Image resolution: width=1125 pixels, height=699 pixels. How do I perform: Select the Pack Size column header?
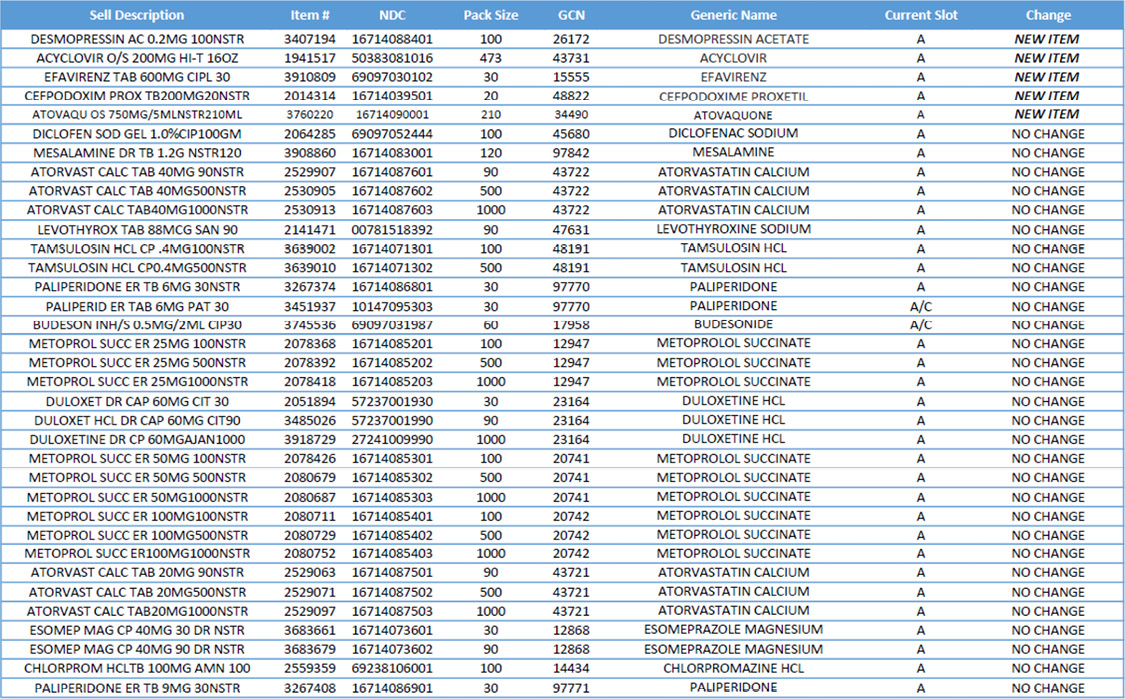point(491,15)
